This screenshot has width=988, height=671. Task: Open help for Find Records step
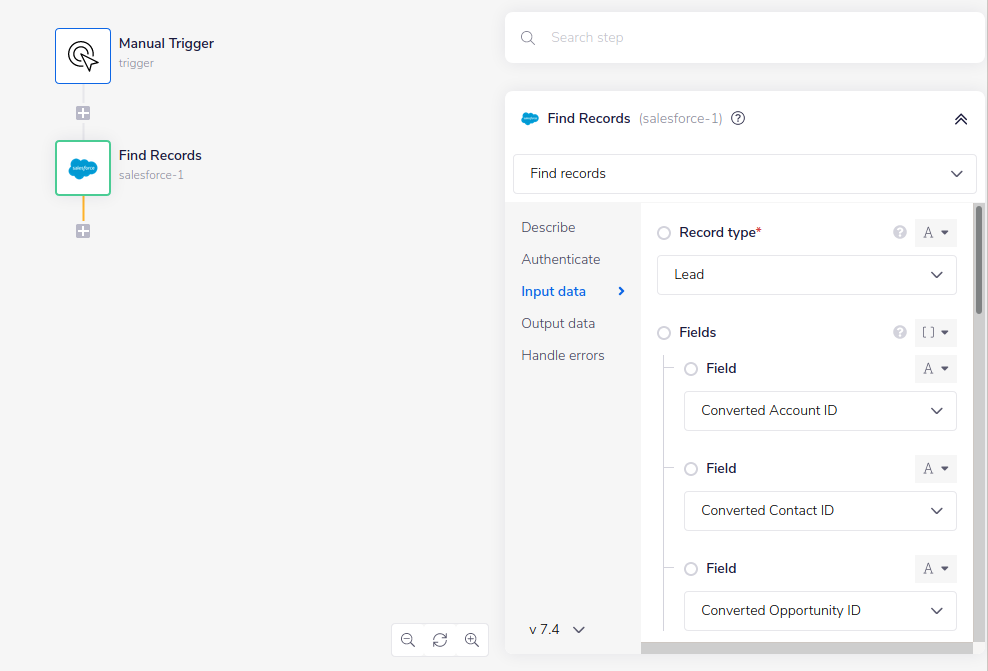click(x=737, y=118)
